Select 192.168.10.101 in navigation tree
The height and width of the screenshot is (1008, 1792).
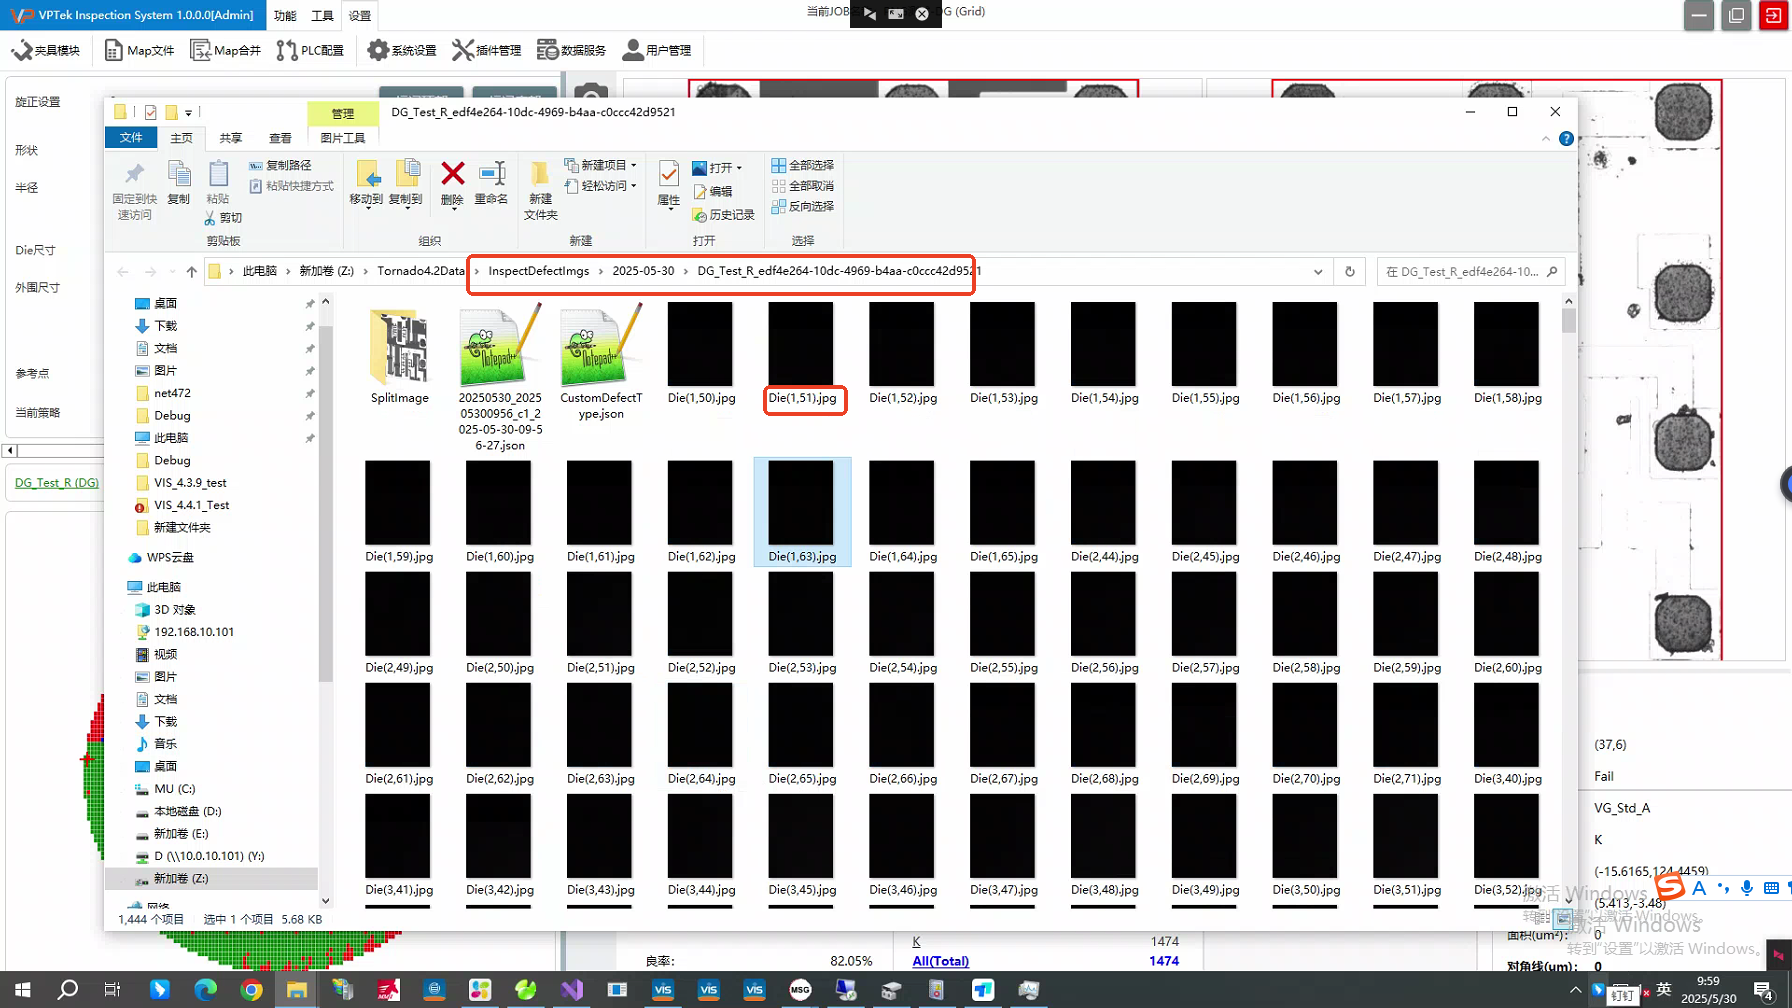coord(194,632)
